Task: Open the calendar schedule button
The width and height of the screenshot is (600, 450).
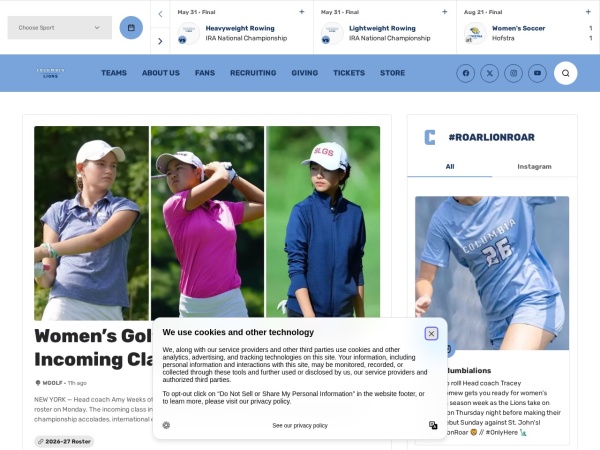Action: 131,28
